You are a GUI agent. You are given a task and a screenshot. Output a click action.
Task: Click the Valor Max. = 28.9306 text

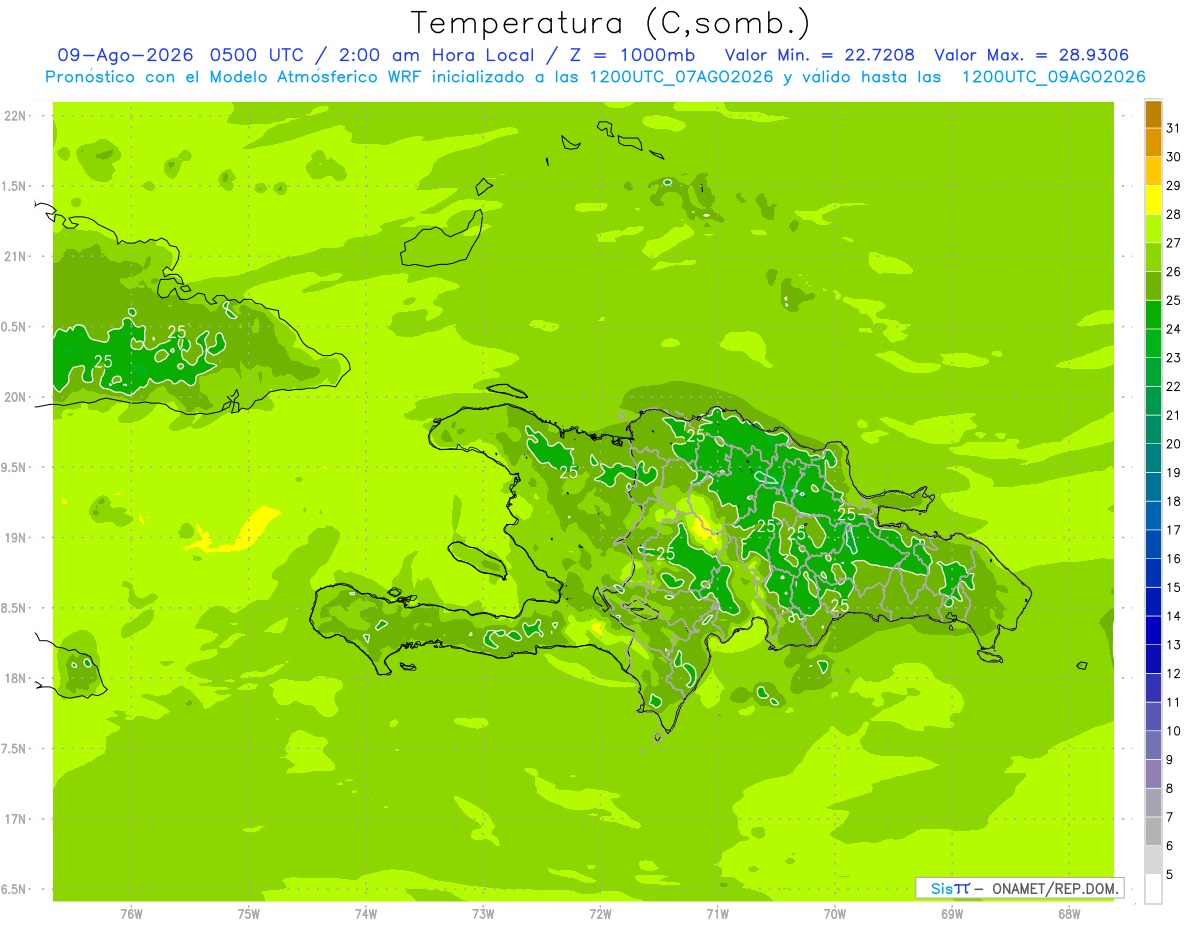pyautogui.click(x=1032, y=55)
